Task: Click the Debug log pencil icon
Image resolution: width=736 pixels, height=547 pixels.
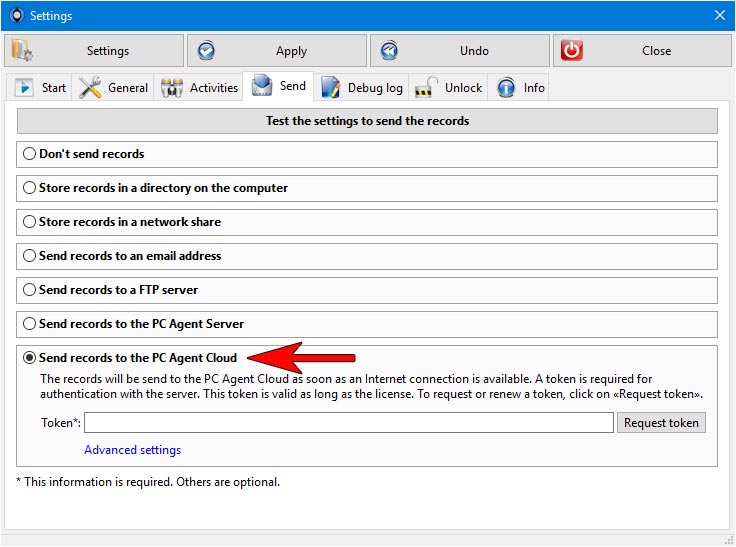Action: (x=331, y=87)
